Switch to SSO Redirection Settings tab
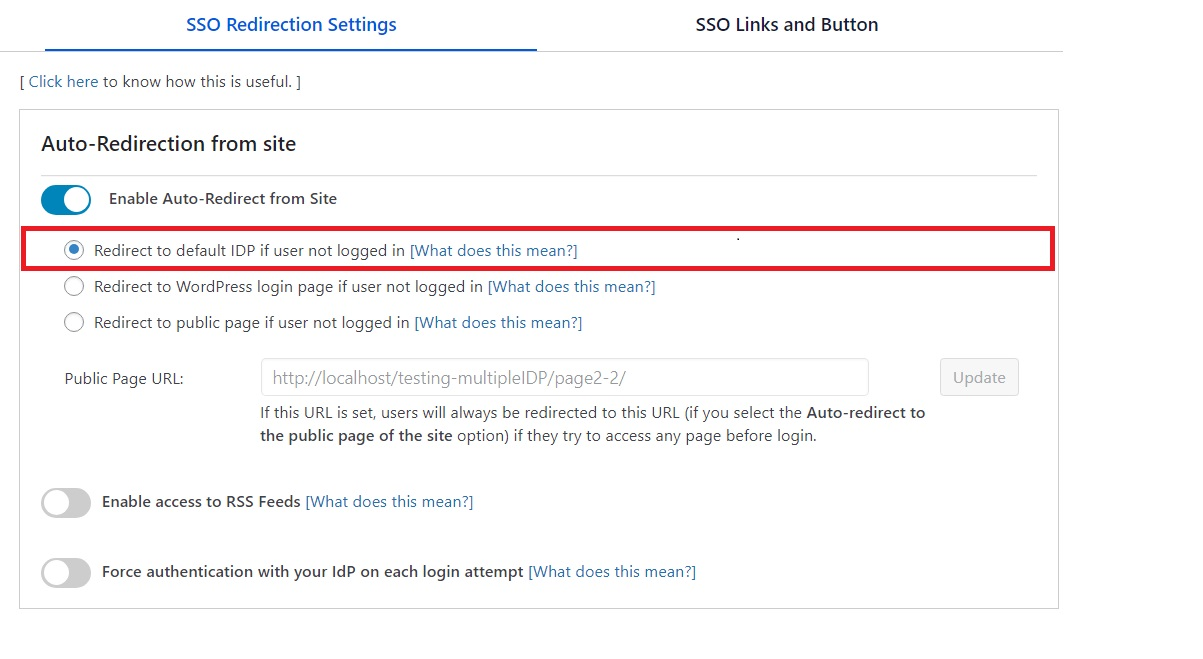Viewport: 1203px width, 659px height. 291,25
